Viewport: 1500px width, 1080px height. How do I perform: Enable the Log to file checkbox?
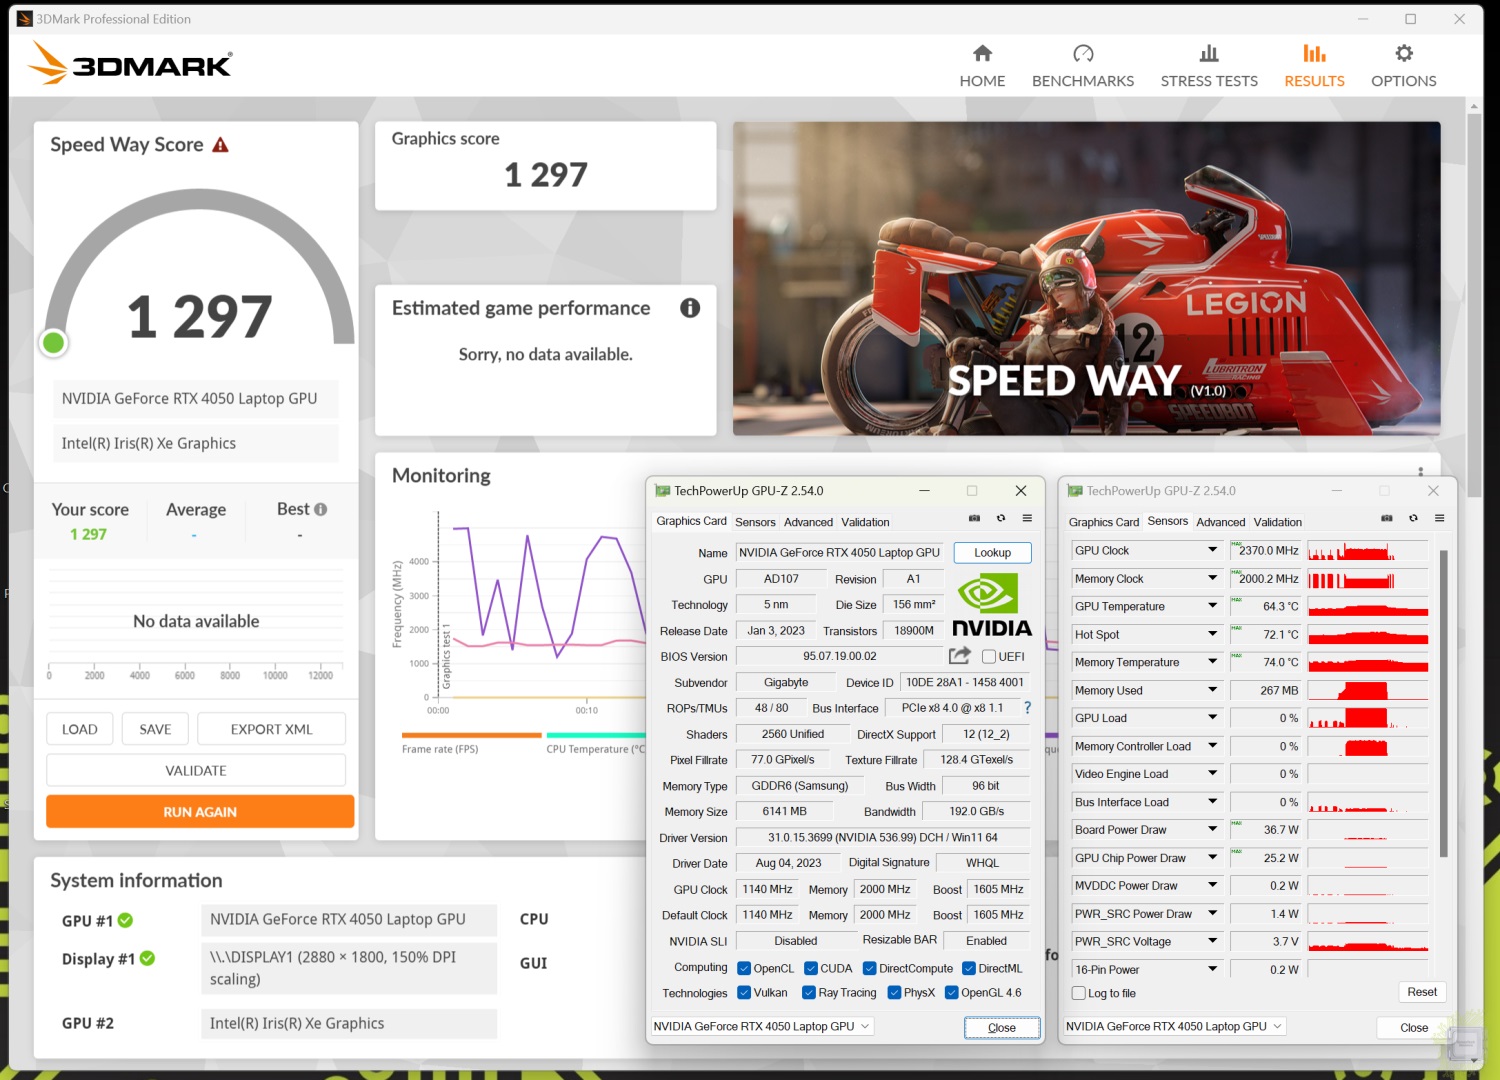(1079, 993)
